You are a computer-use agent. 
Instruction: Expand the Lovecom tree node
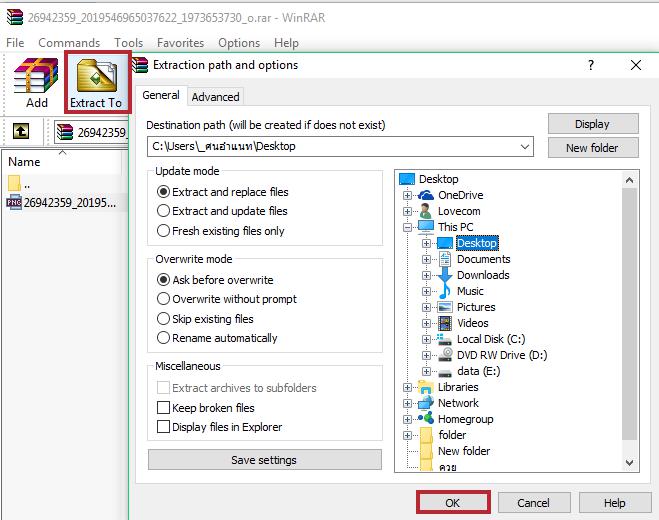(x=407, y=211)
